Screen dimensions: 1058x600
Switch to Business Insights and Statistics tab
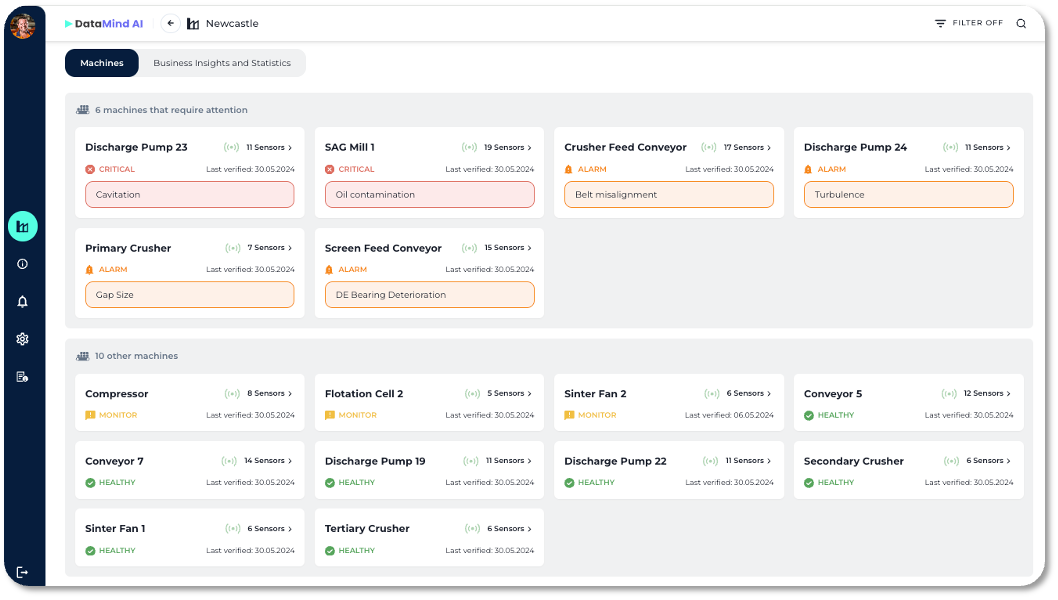[222, 62]
